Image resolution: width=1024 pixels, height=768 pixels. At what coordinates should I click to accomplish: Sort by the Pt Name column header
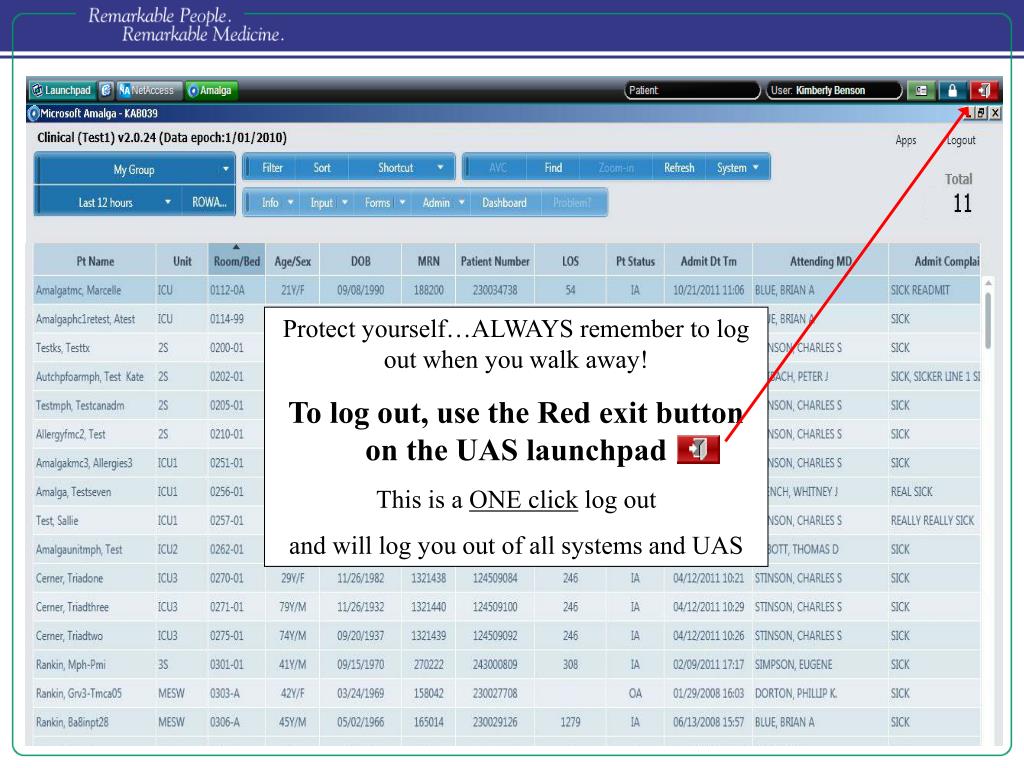pyautogui.click(x=95, y=261)
